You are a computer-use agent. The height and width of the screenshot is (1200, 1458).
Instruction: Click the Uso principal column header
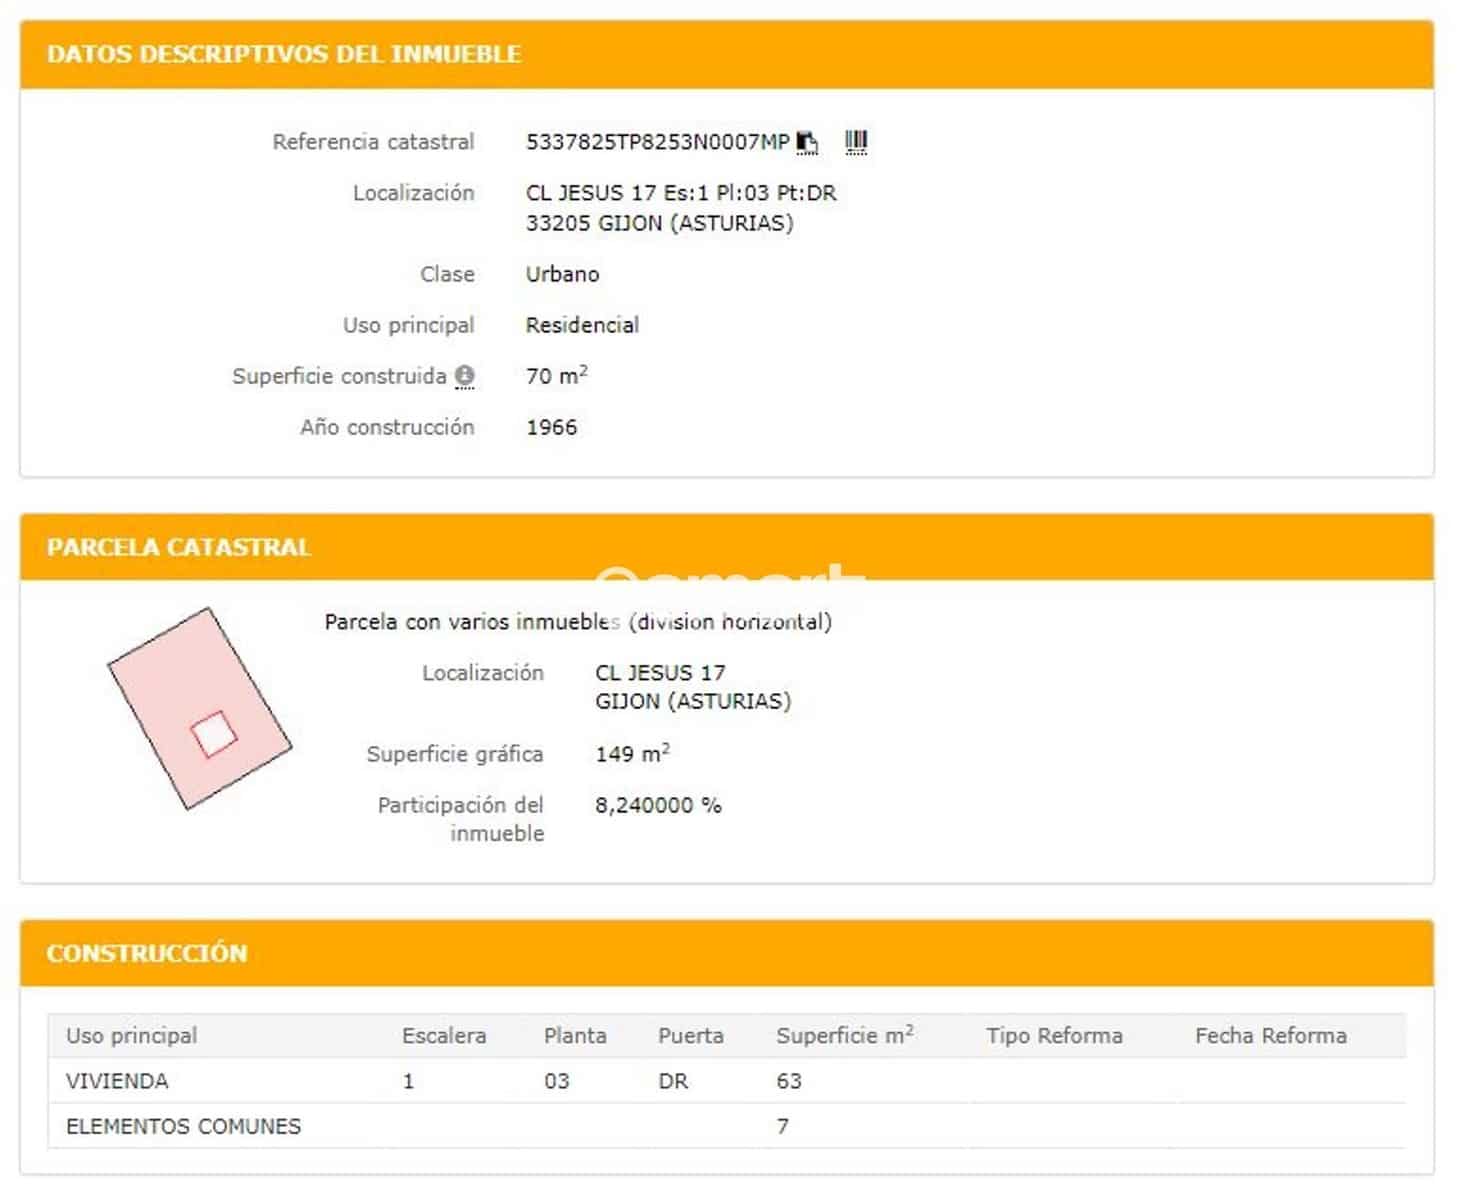pos(132,1036)
